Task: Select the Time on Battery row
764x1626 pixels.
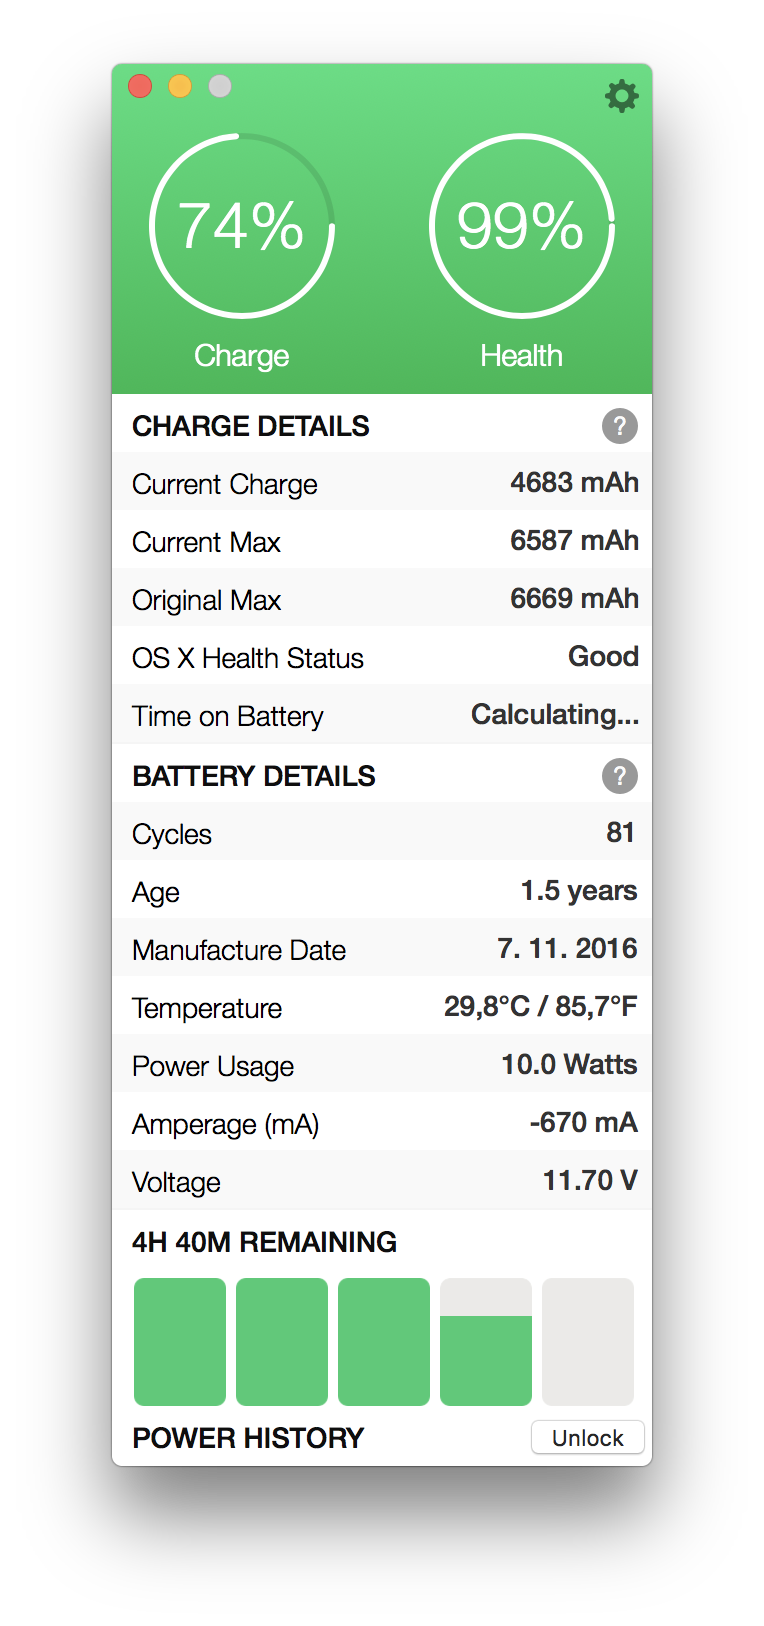Action: point(382,715)
